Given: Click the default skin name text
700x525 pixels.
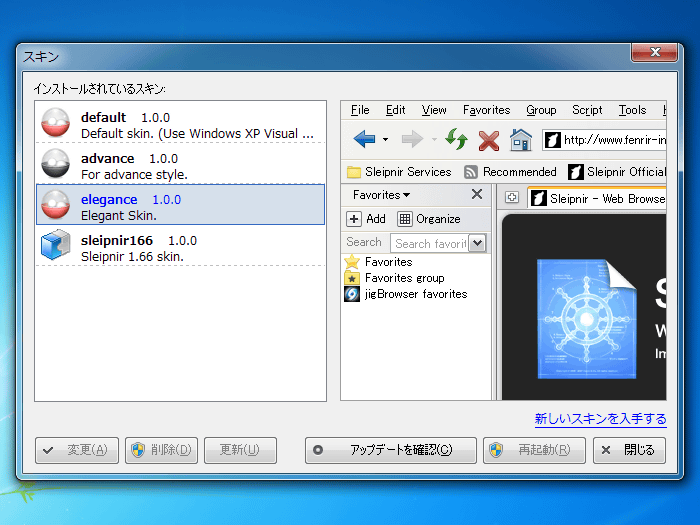Looking at the screenshot, I should pos(103,117).
